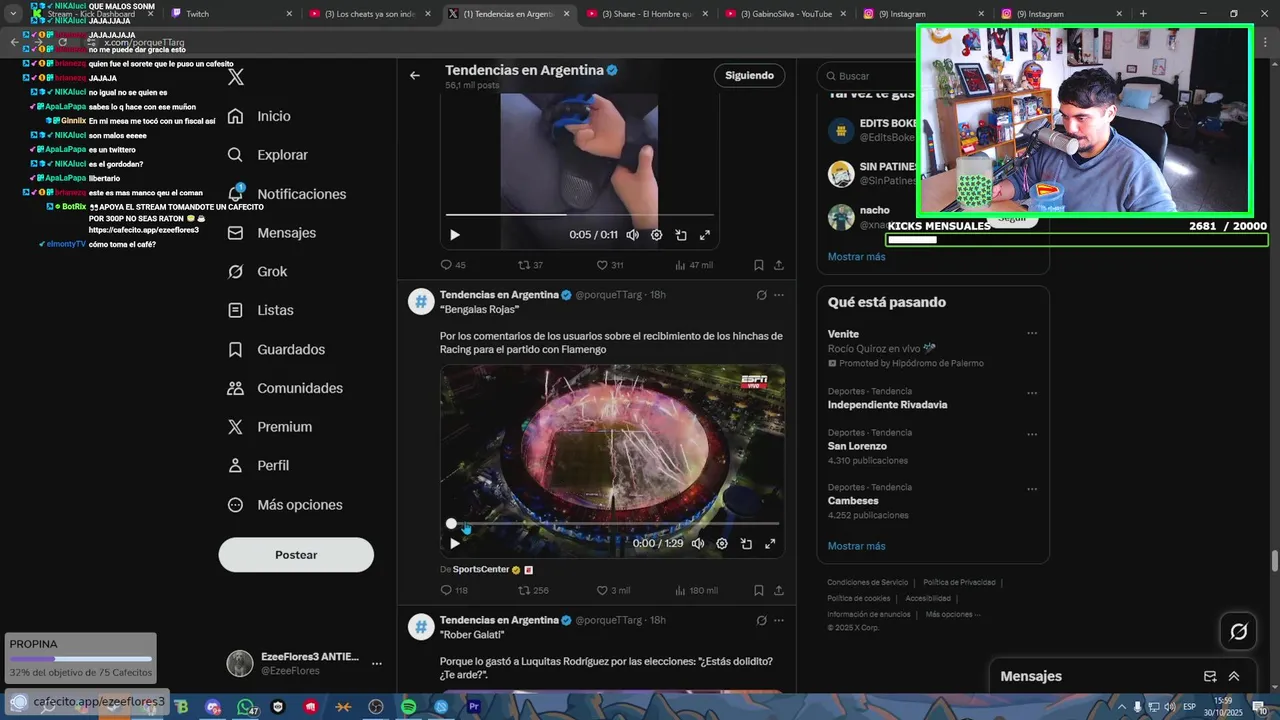Open more options on "Bengalas Rojas" tweet
This screenshot has height=720, width=1280.
point(779,295)
